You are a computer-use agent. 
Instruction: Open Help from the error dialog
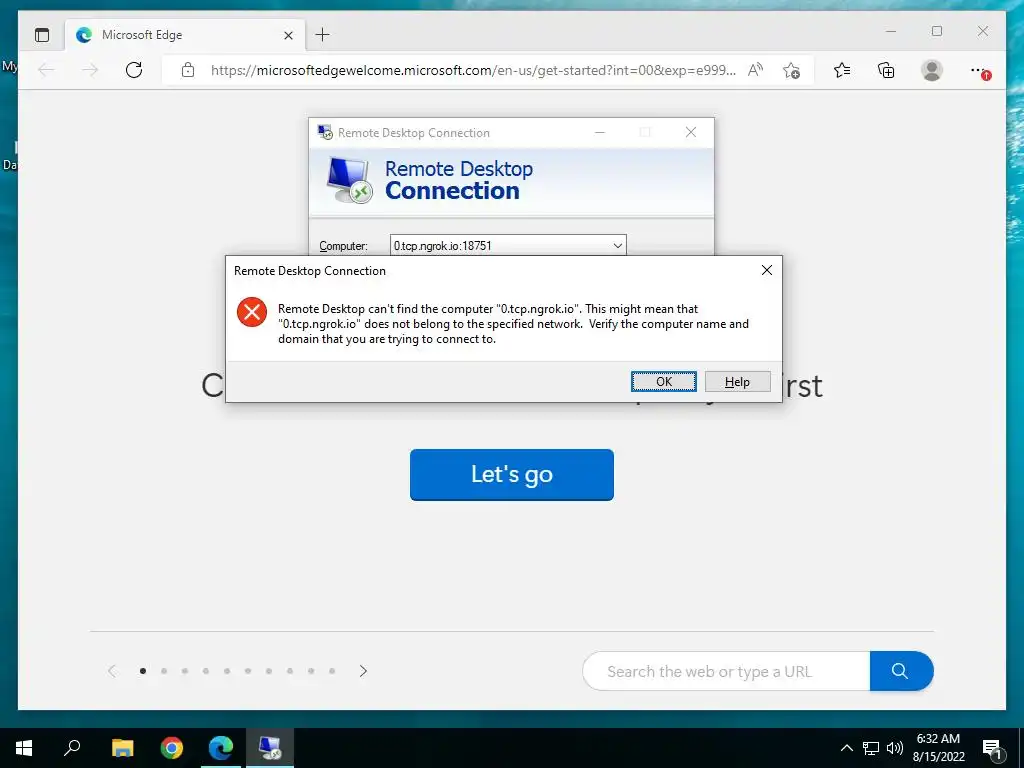[737, 382]
